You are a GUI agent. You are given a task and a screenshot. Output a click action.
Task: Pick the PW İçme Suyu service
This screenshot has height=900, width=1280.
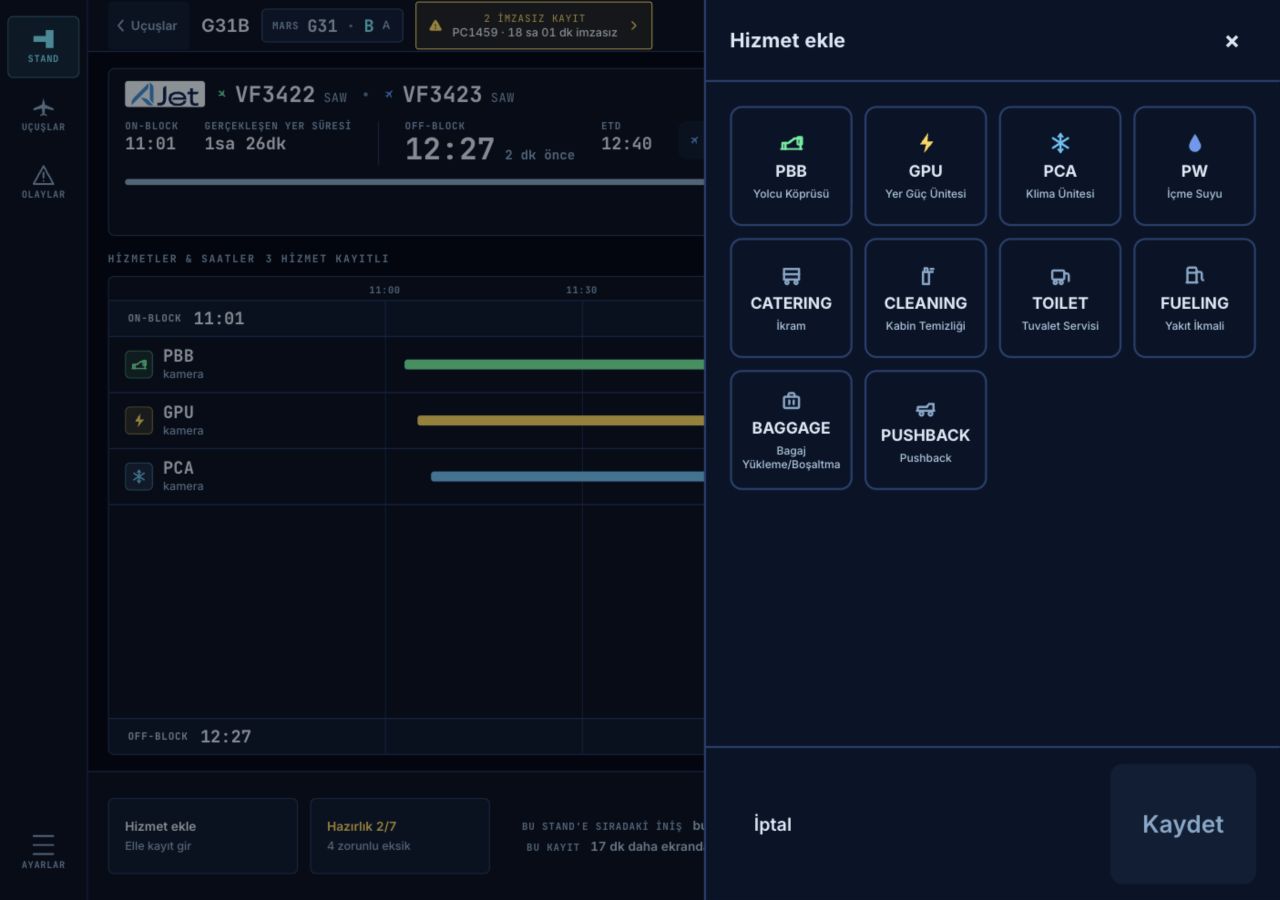click(x=1194, y=166)
